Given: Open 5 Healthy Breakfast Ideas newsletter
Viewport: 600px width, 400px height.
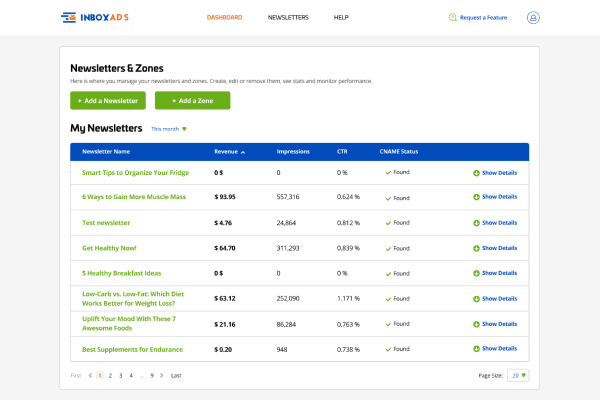Looking at the screenshot, I should [x=121, y=273].
